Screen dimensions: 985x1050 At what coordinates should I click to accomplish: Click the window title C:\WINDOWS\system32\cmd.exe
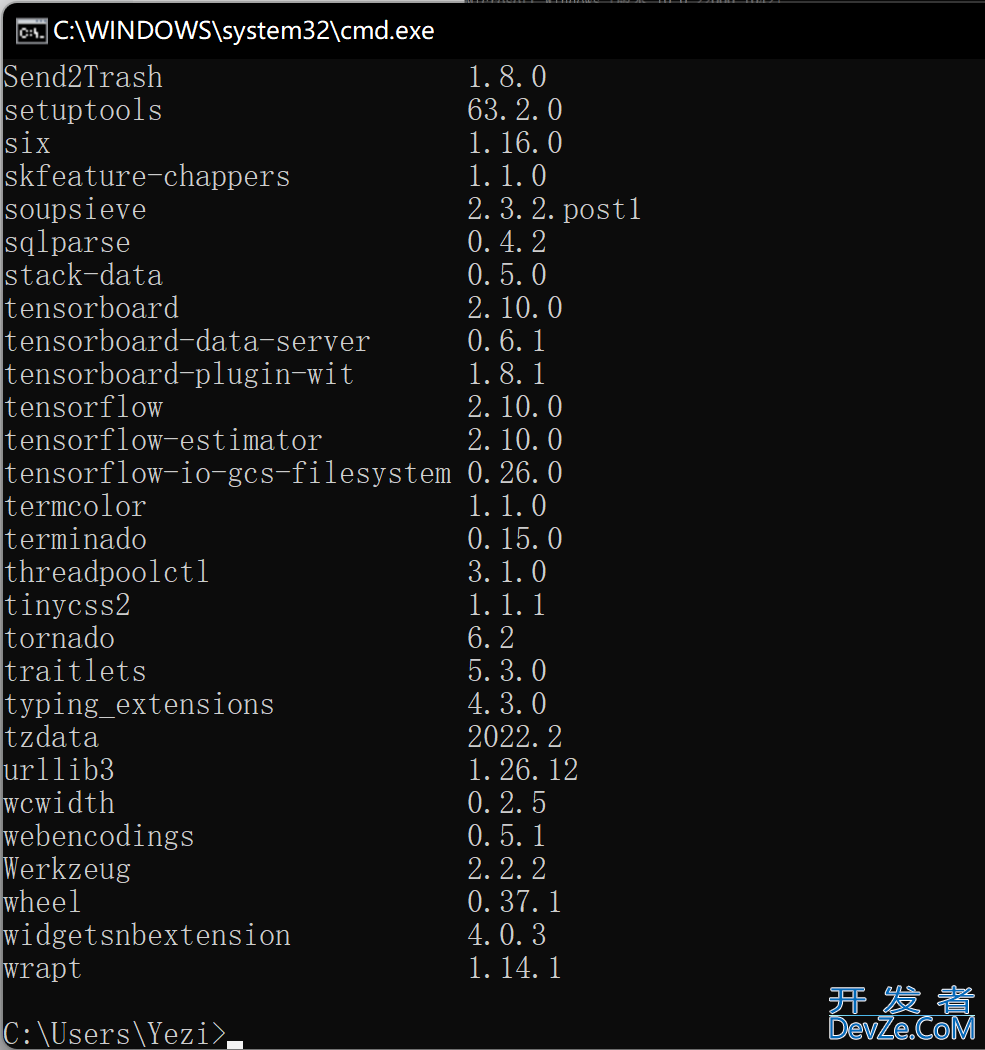[244, 31]
